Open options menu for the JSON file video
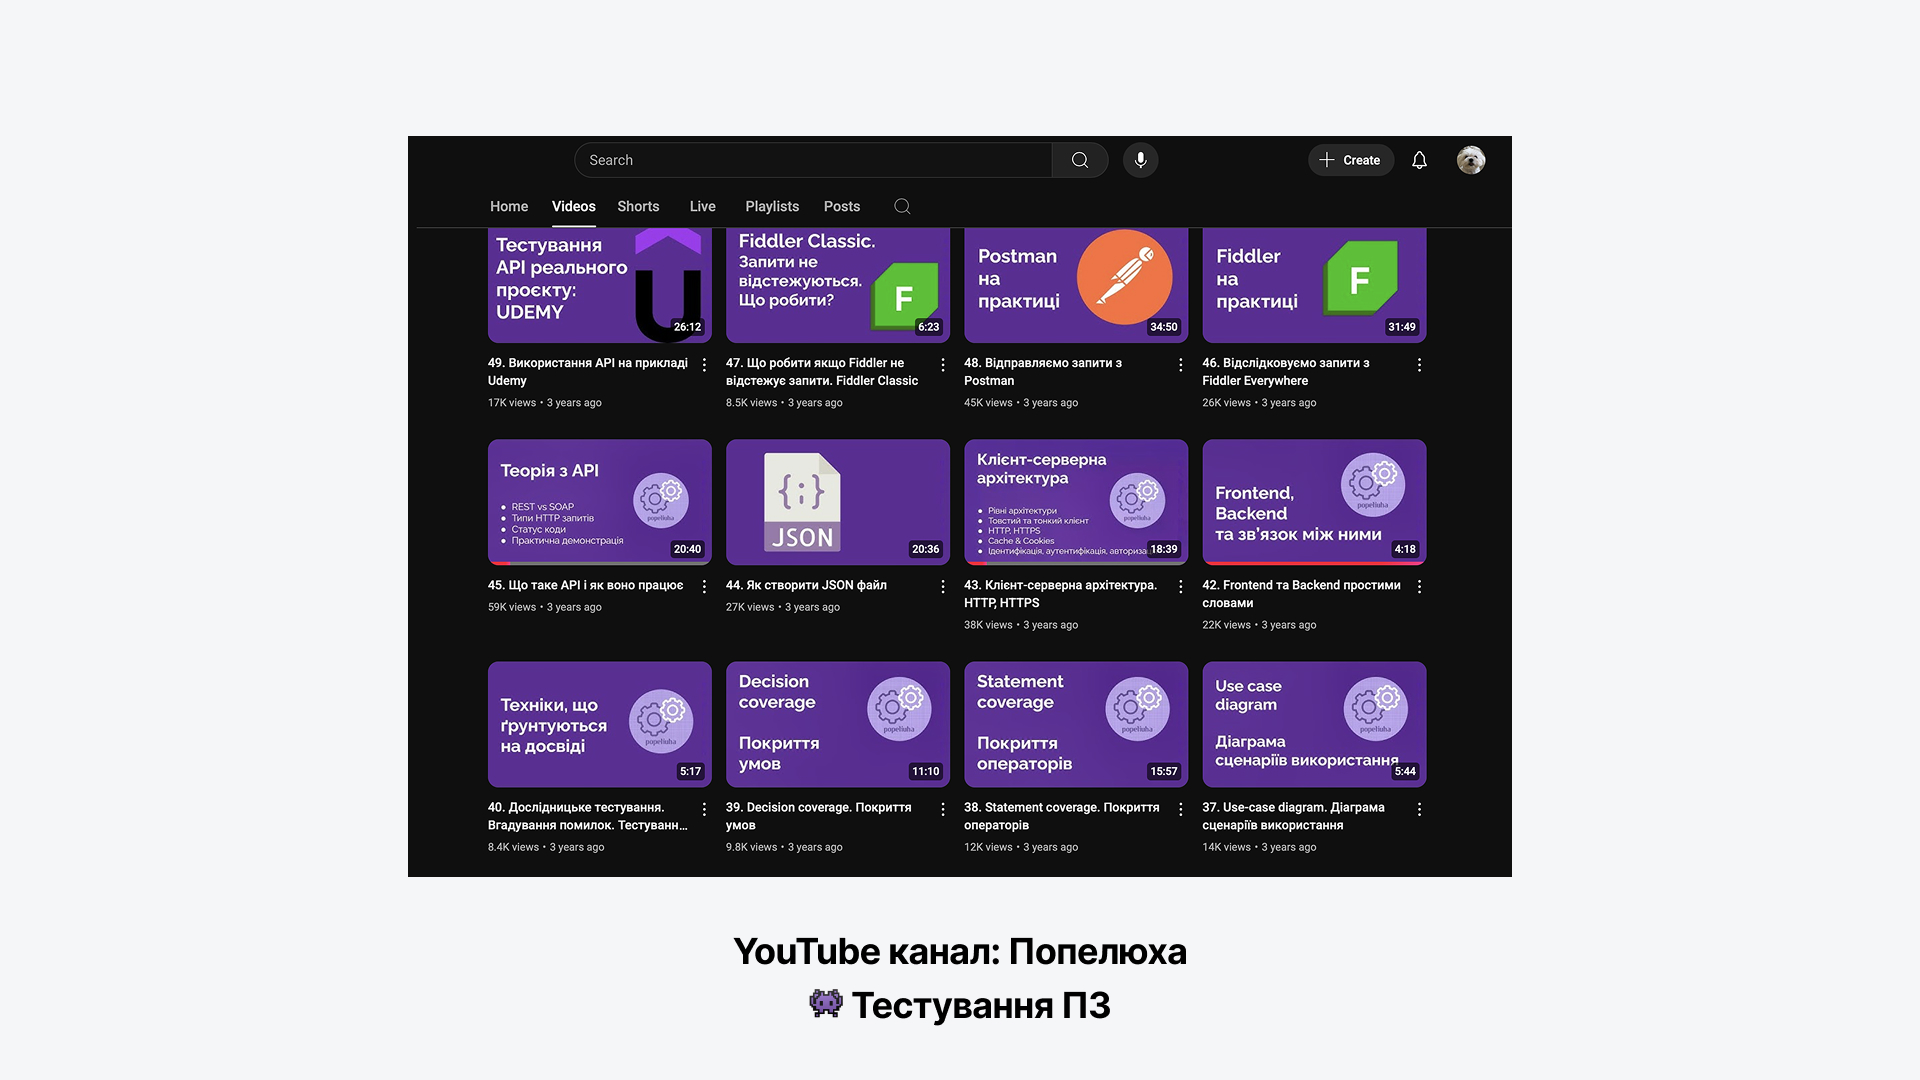This screenshot has width=1920, height=1080. [x=943, y=587]
